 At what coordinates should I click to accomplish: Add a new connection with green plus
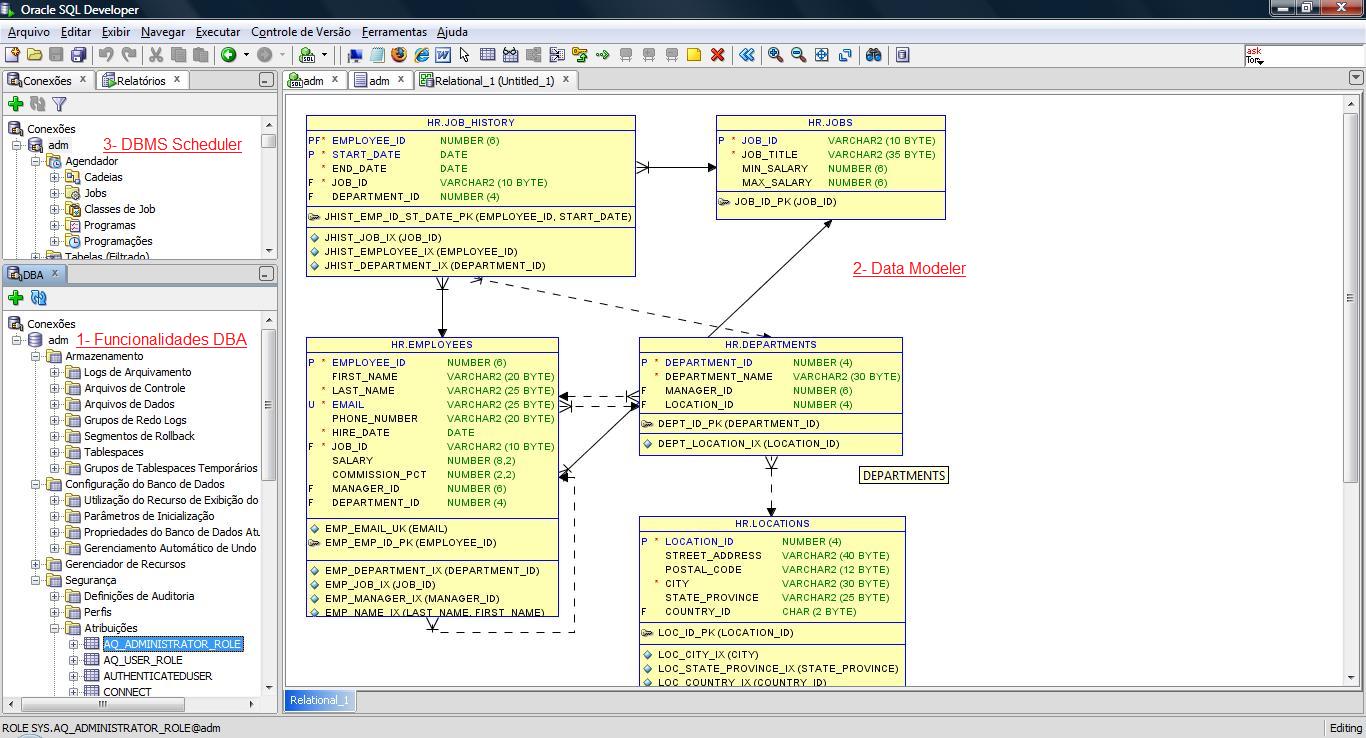pos(14,104)
